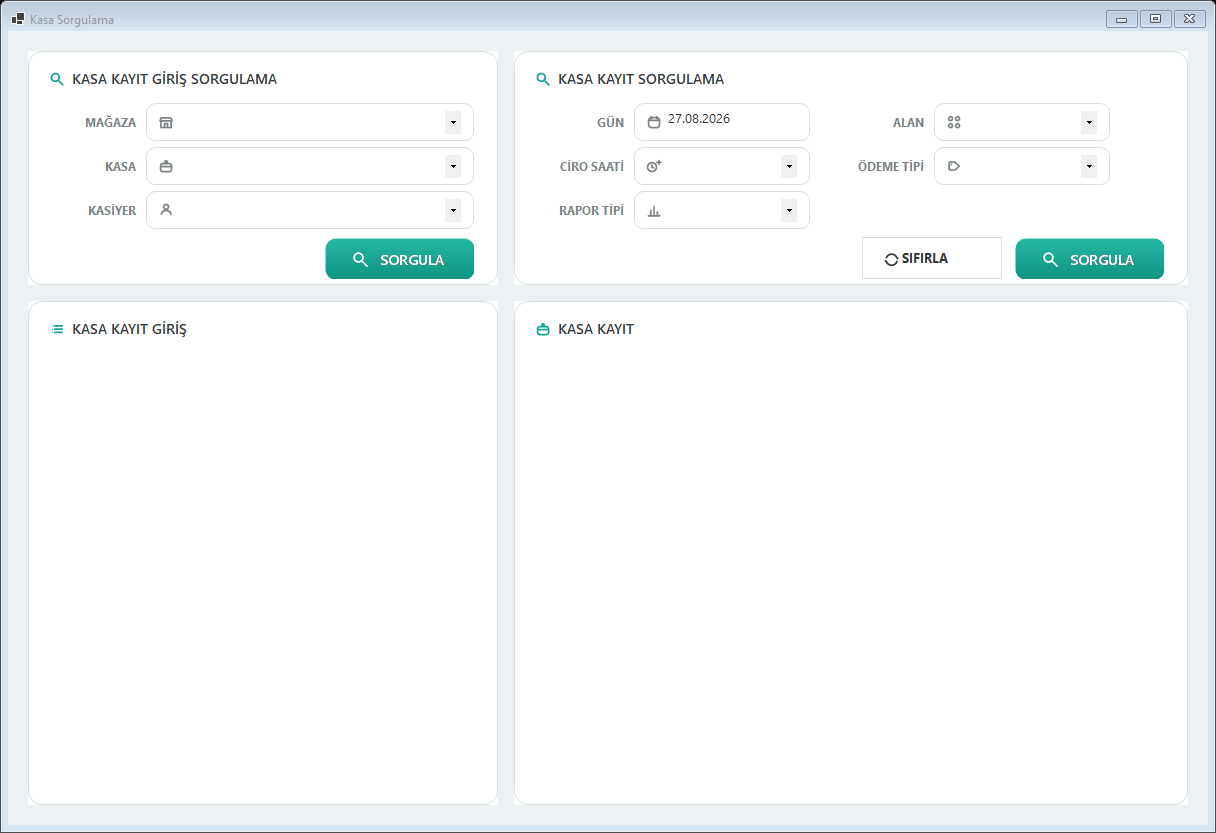The width and height of the screenshot is (1216, 833).
Task: Click the briefcase icon beside KASA KAYIT heading
Action: pyautogui.click(x=543, y=329)
